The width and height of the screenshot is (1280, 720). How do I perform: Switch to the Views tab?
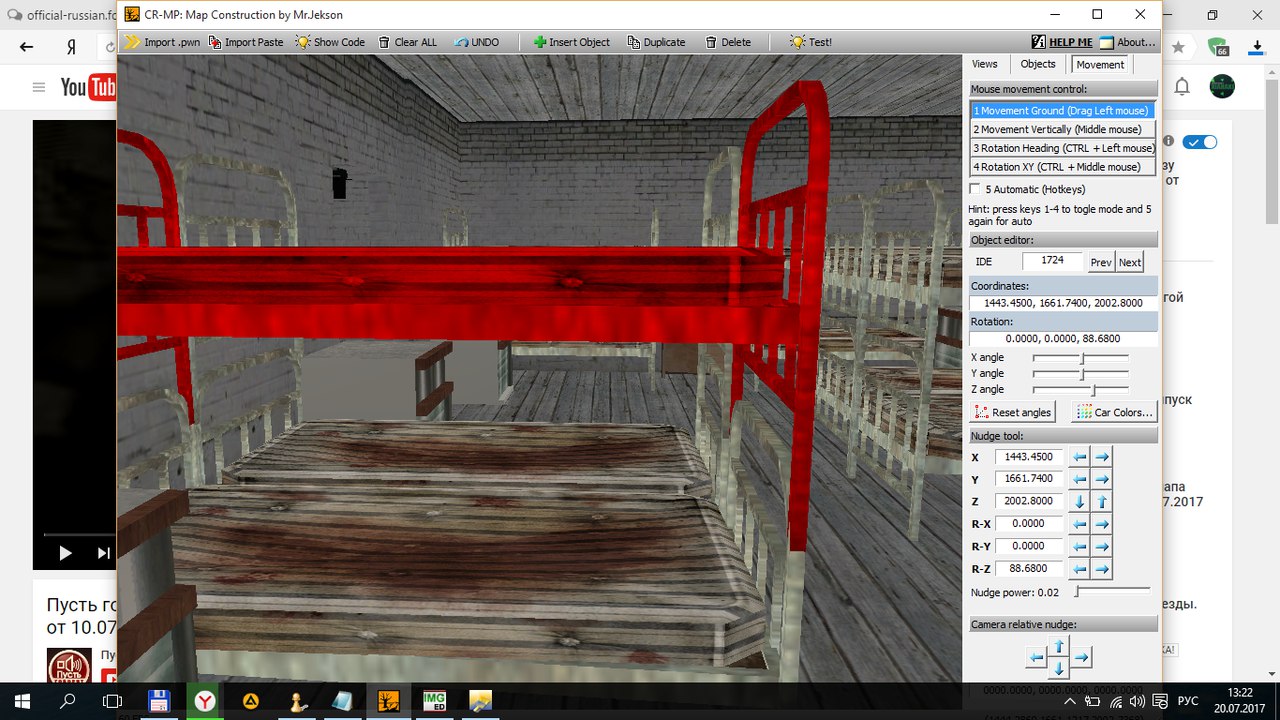pyautogui.click(x=985, y=64)
